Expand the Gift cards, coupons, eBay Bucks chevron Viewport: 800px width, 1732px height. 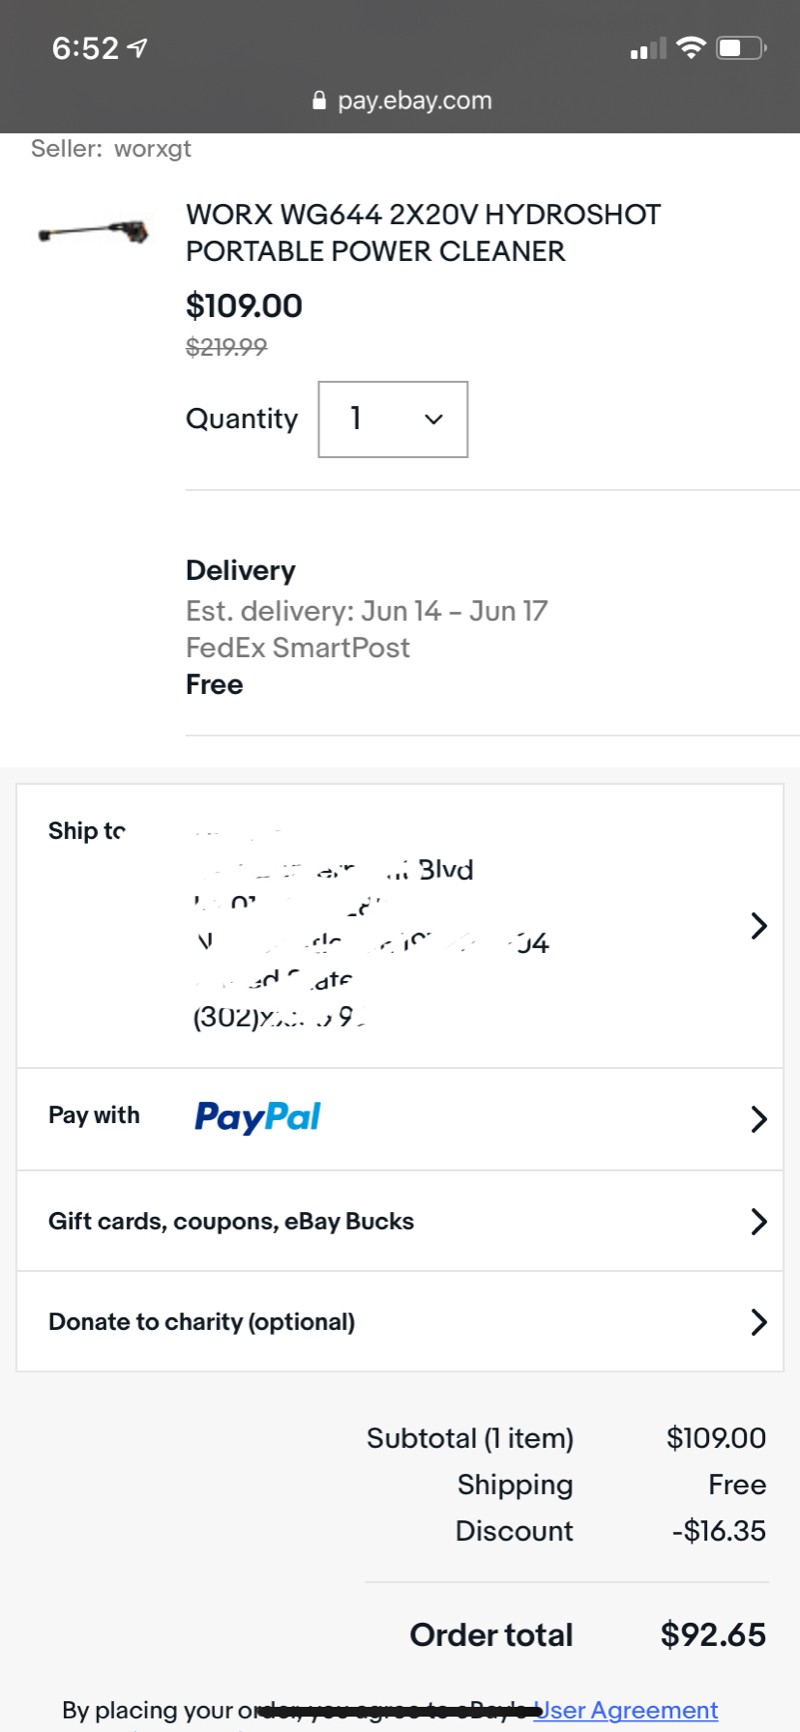coord(759,1221)
